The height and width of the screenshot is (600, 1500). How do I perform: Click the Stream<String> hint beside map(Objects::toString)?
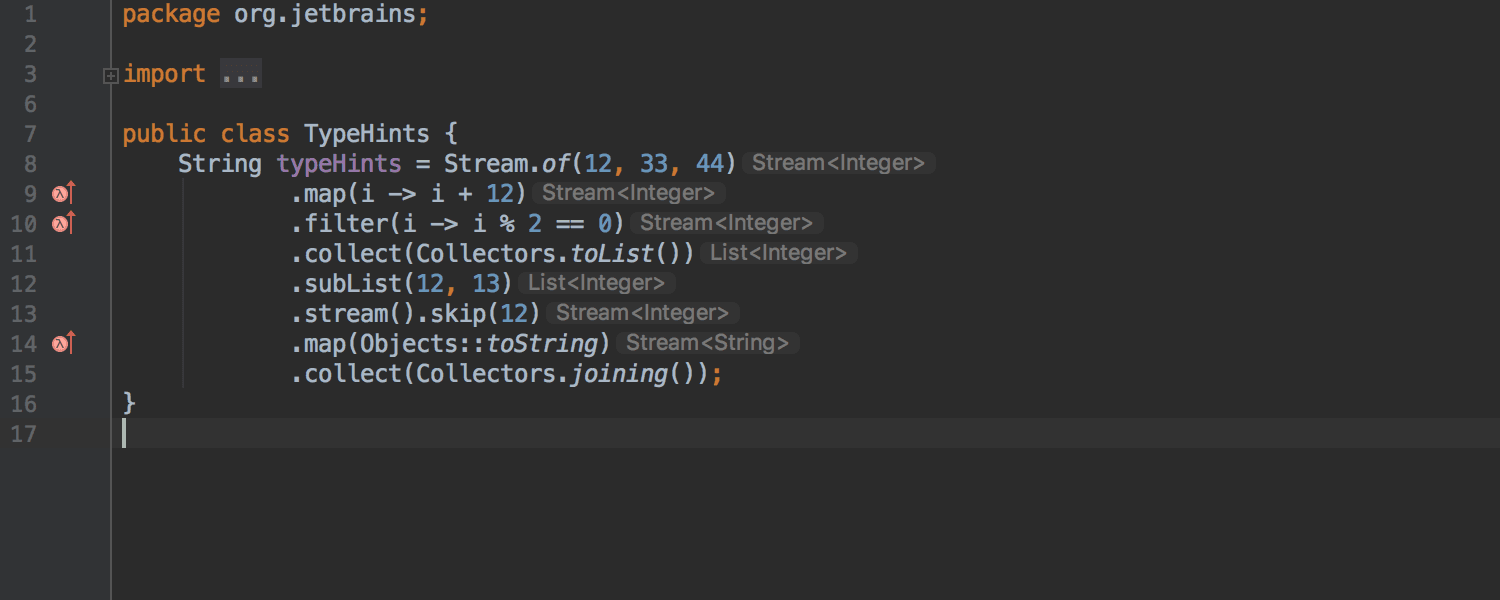pyautogui.click(x=706, y=343)
